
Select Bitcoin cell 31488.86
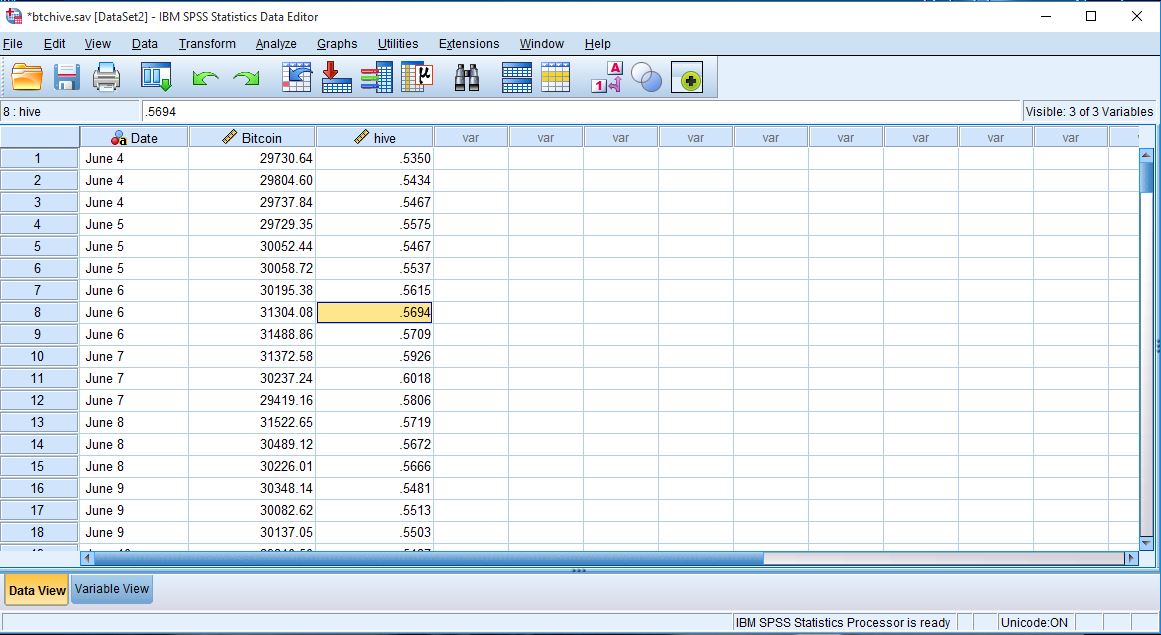tap(252, 335)
